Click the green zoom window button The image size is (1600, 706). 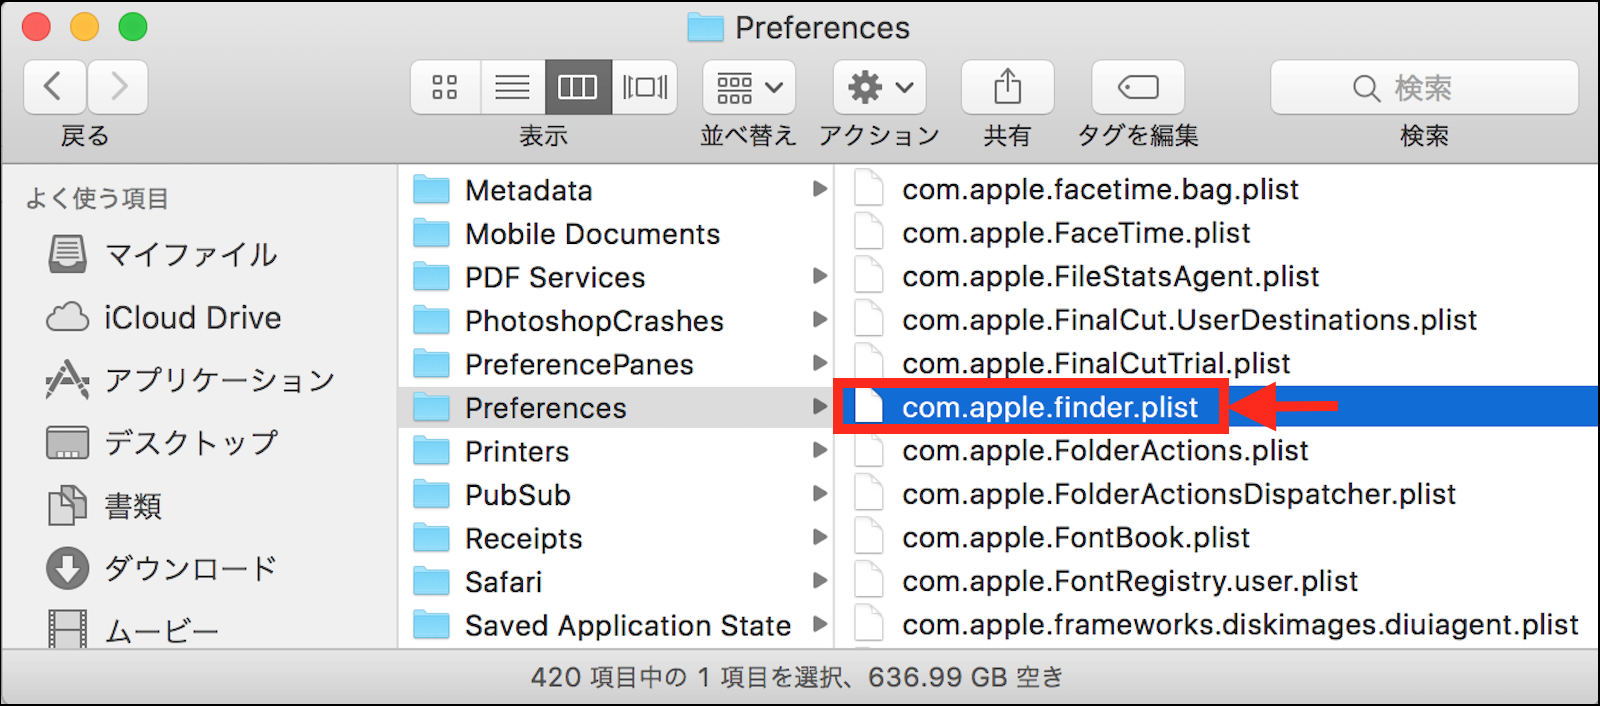coord(133,27)
